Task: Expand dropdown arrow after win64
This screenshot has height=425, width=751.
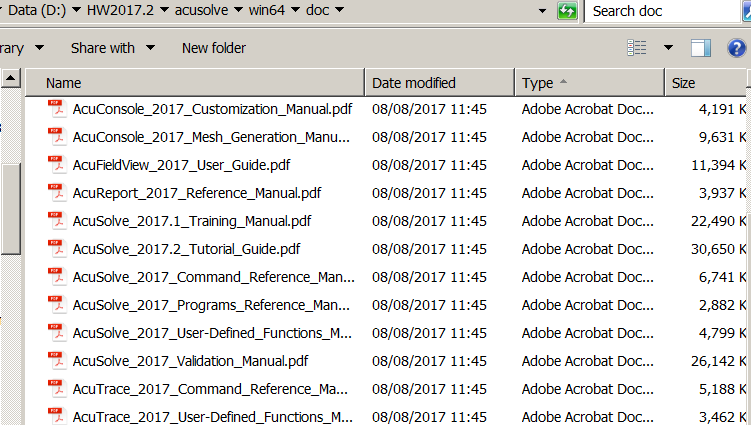Action: [x=296, y=10]
